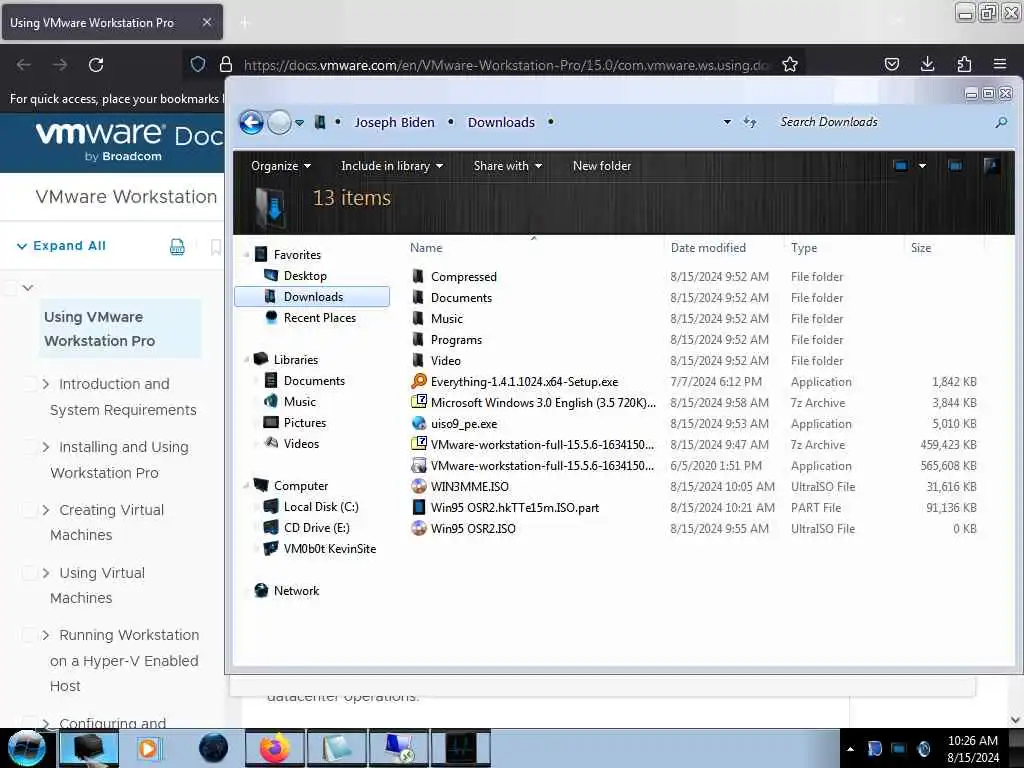Bookmark this page with the star icon
Screen dimensions: 1024x768
790,64
